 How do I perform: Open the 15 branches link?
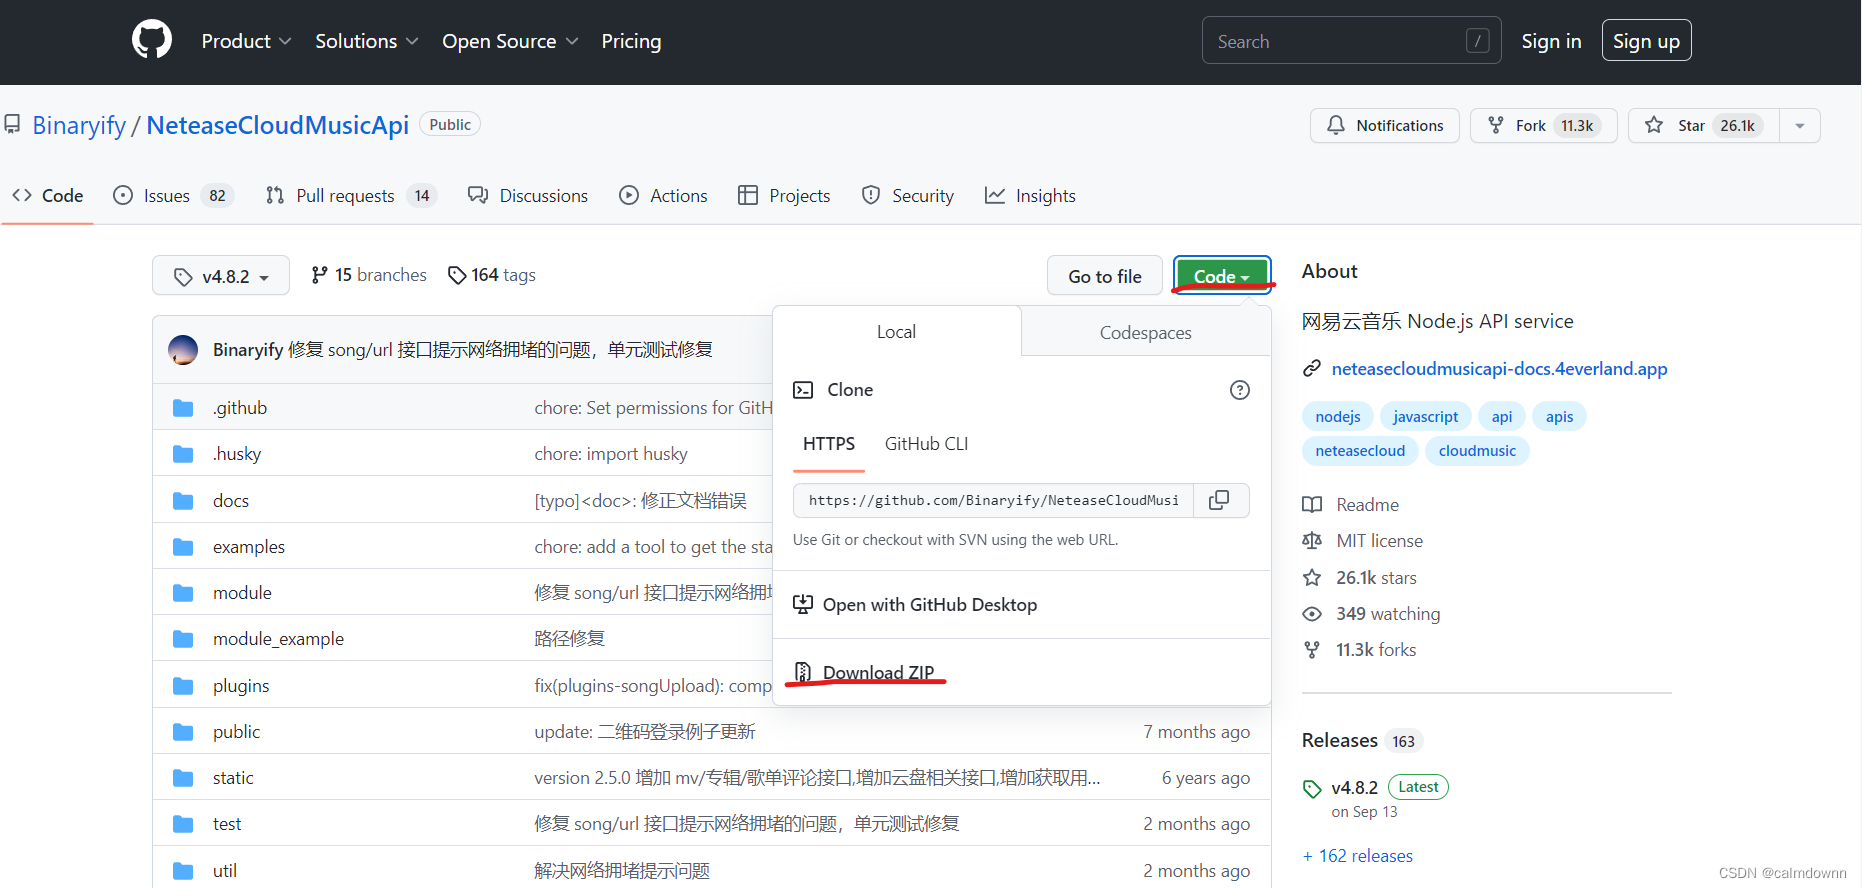(369, 275)
